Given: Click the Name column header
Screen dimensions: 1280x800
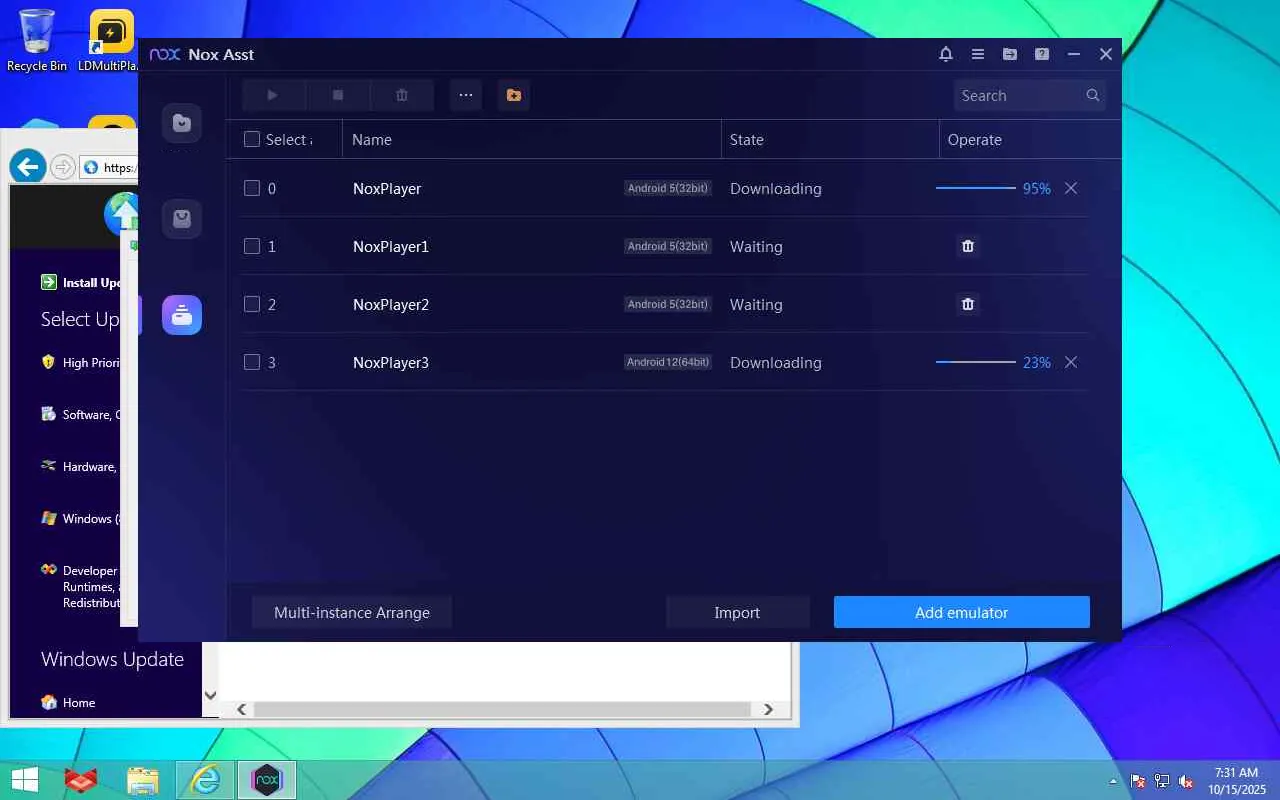Looking at the screenshot, I should (372, 140).
